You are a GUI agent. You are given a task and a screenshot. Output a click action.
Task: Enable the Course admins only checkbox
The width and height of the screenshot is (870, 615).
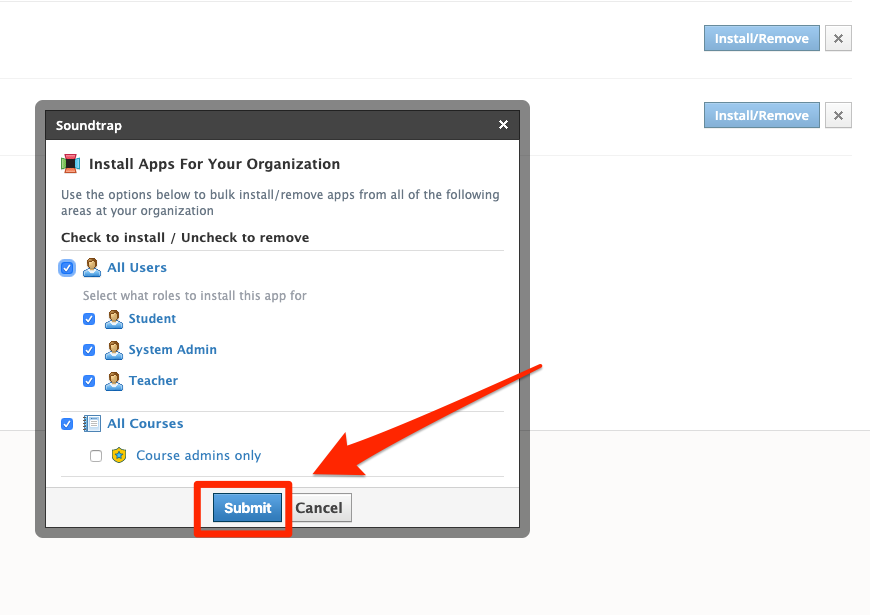[x=96, y=456]
